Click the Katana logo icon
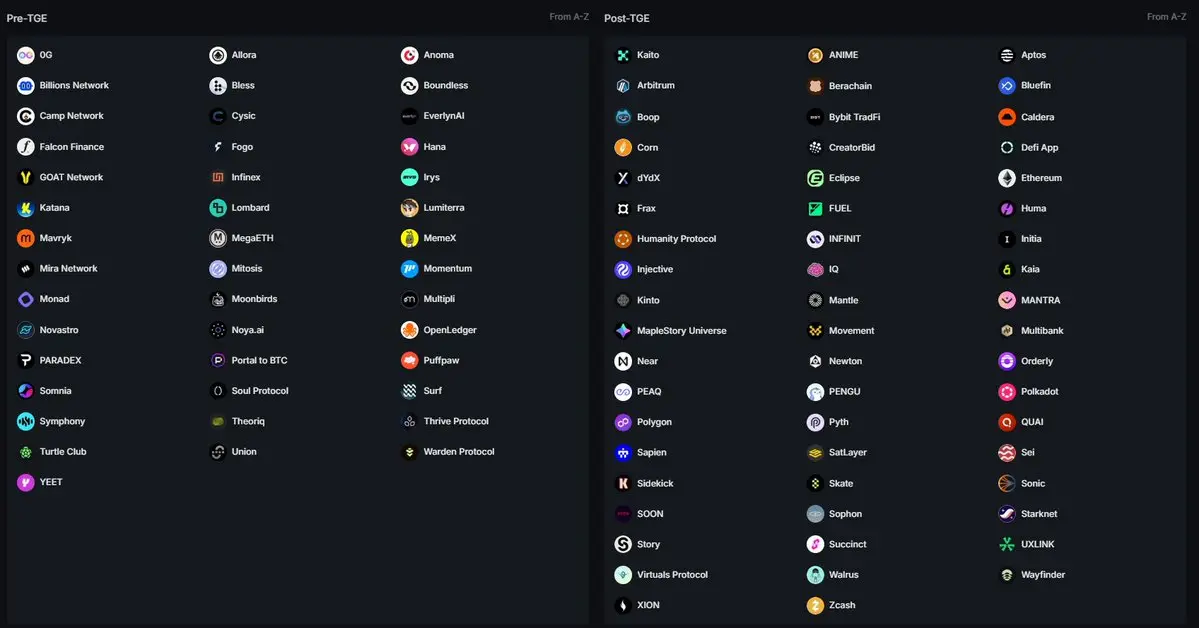The height and width of the screenshot is (628, 1199). tap(26, 208)
